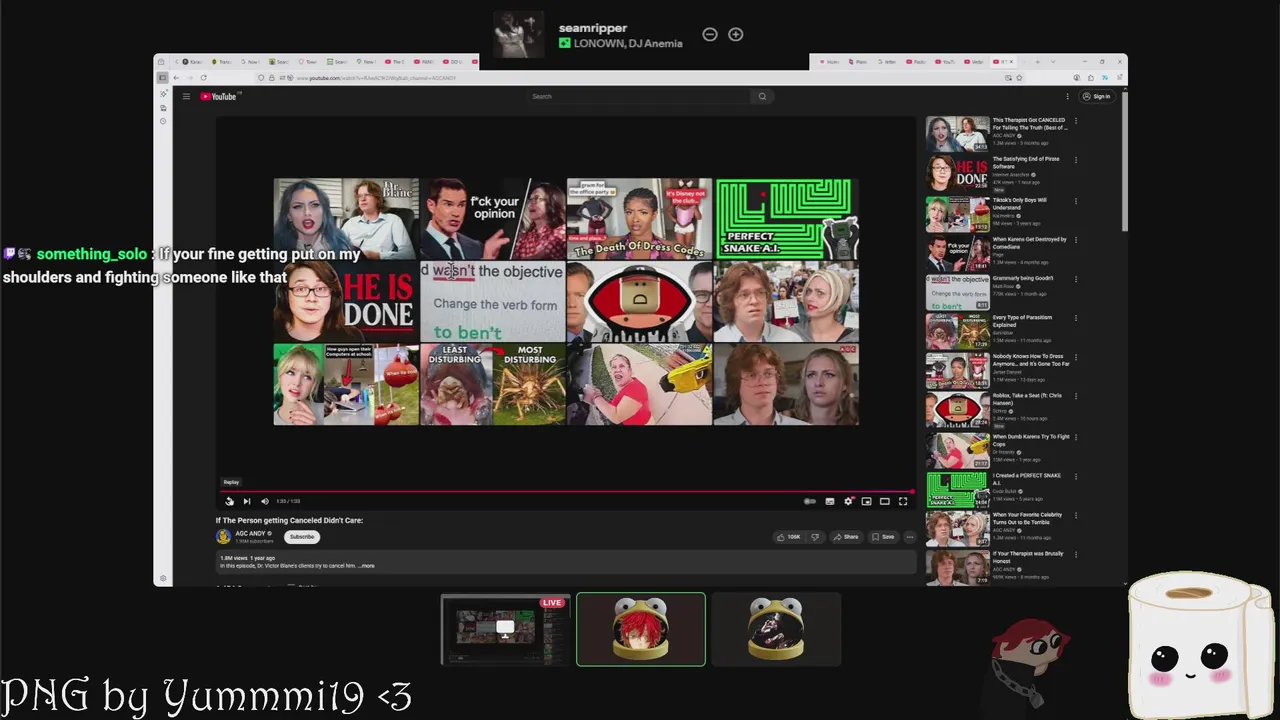This screenshot has height=720, width=1280.
Task: Open the AGC ANDY channel avatar
Action: pos(223,537)
